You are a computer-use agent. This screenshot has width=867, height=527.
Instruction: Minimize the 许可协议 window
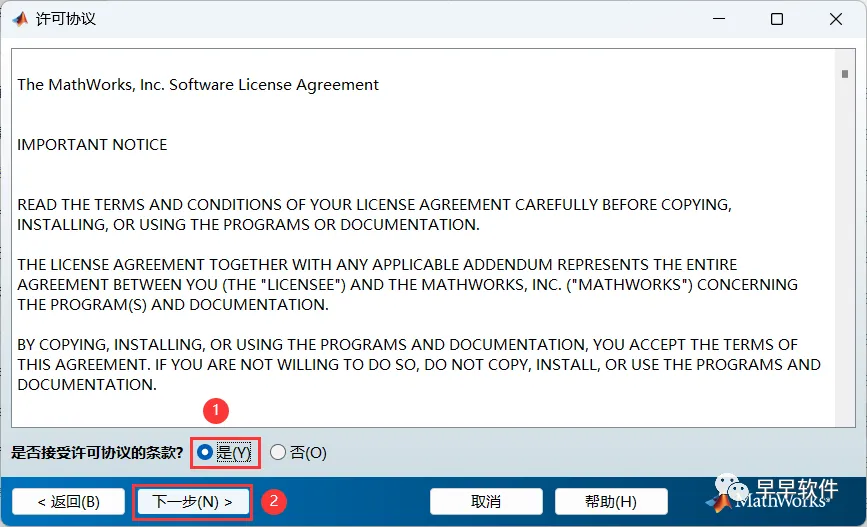(x=719, y=19)
